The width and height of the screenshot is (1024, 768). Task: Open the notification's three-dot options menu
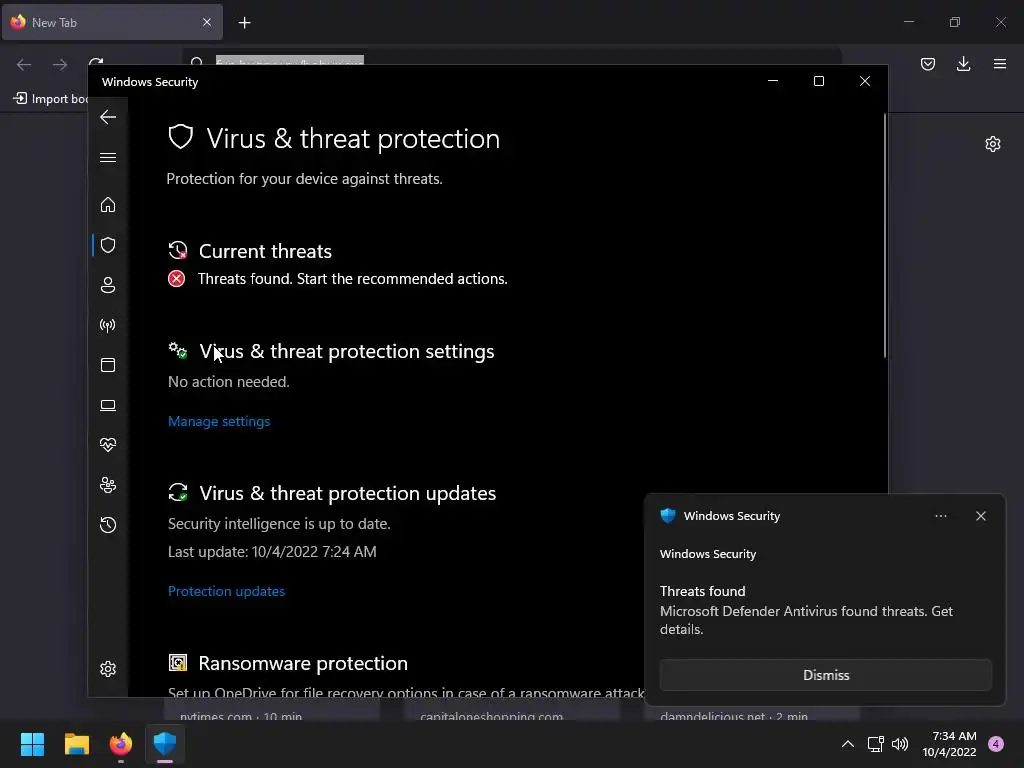940,516
